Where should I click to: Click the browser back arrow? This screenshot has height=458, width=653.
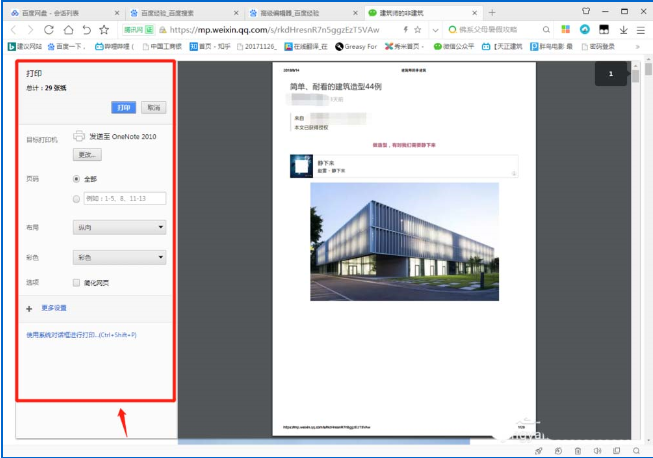point(11,30)
